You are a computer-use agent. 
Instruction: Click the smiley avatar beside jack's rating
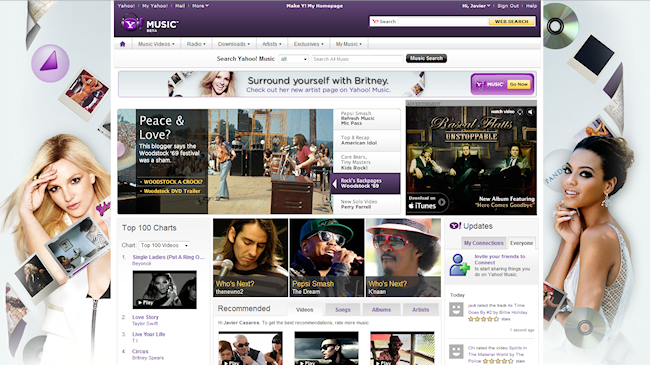(x=456, y=309)
